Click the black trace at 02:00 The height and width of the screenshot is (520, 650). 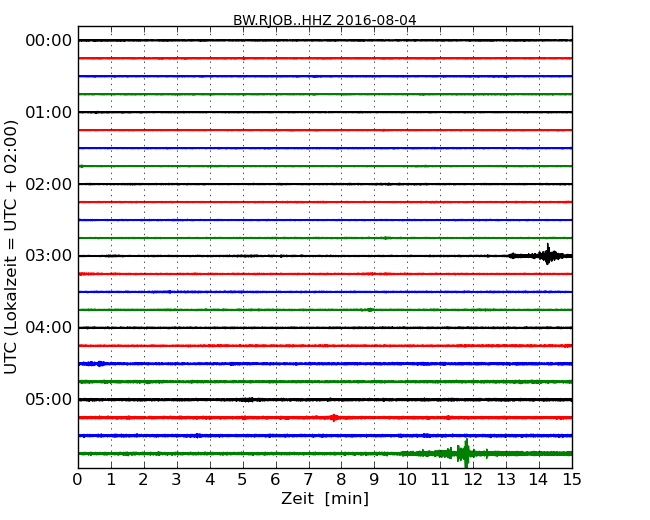tap(325, 184)
